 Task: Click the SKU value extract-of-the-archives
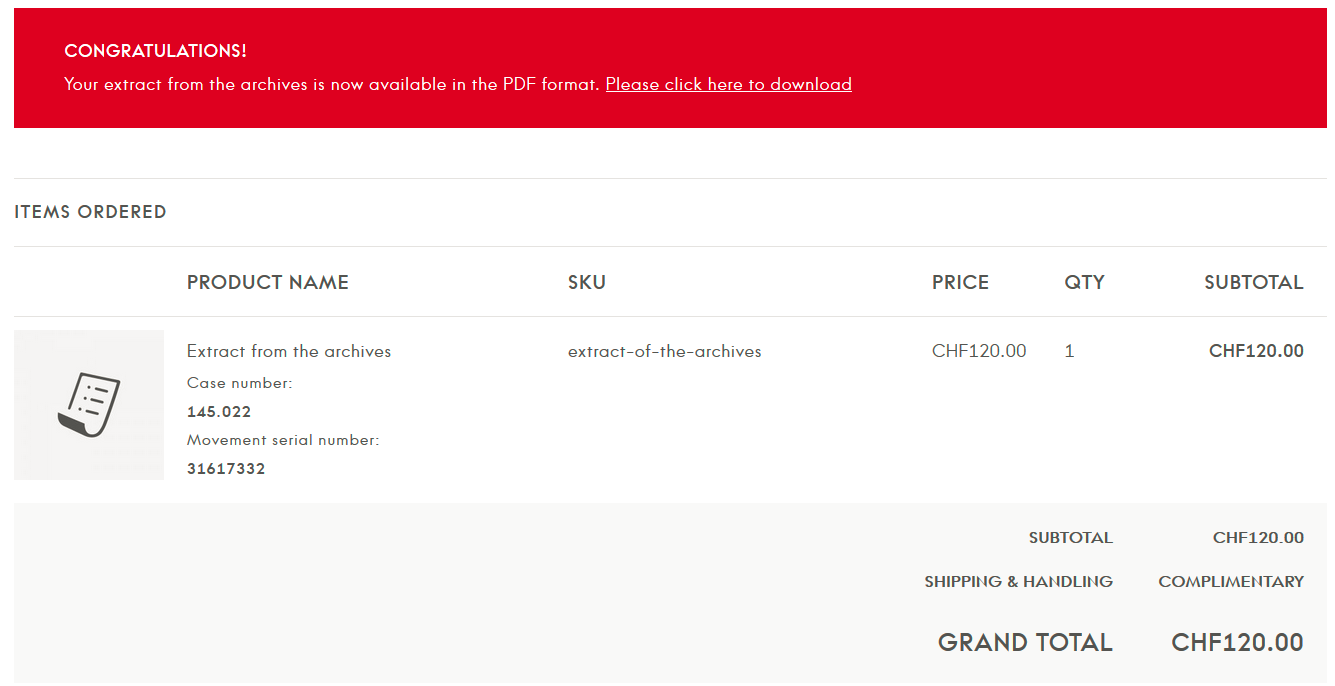click(665, 351)
